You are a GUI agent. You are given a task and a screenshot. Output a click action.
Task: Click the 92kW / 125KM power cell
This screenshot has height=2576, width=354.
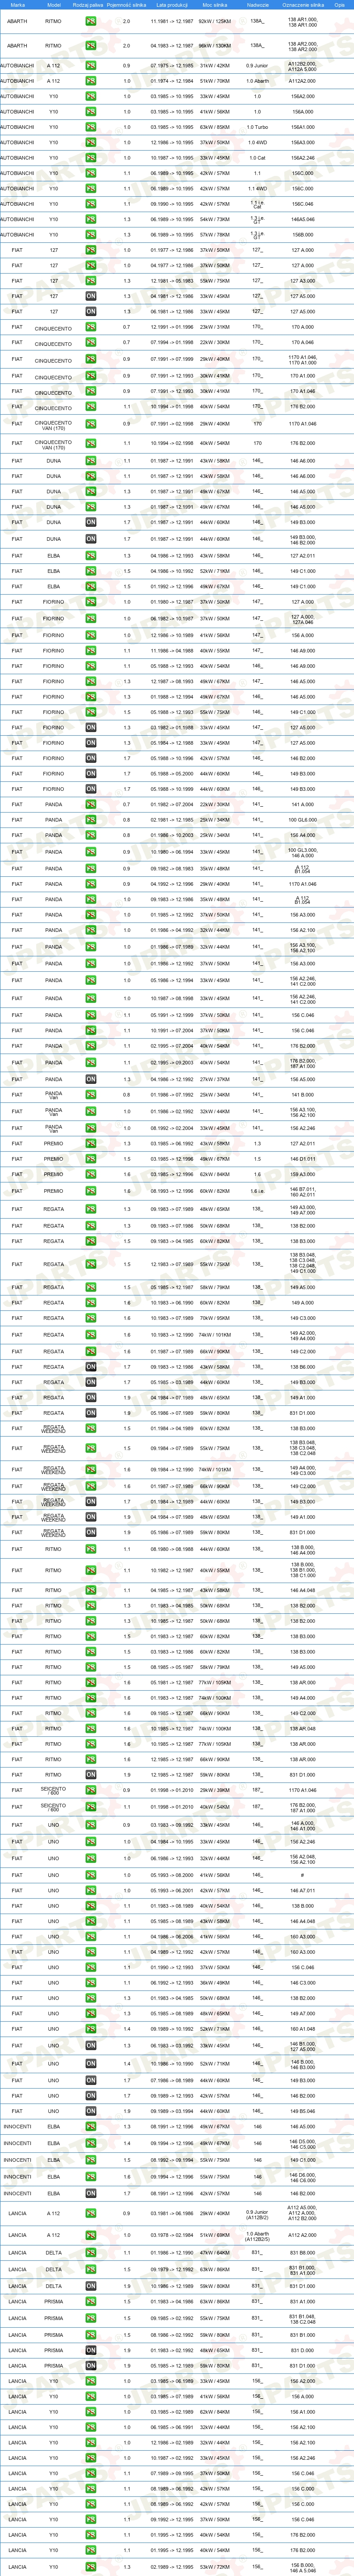pos(215,21)
